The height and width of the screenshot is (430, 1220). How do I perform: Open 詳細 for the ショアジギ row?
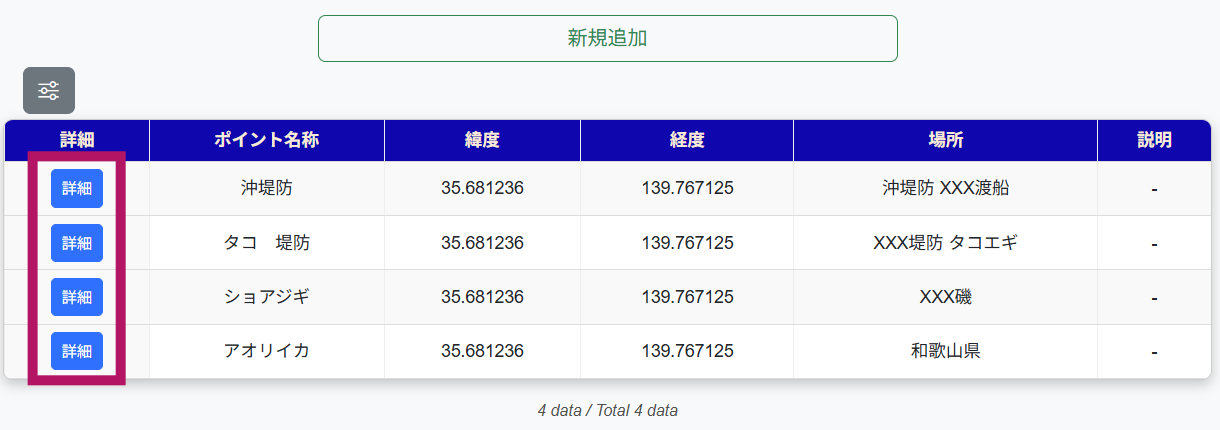click(x=77, y=297)
